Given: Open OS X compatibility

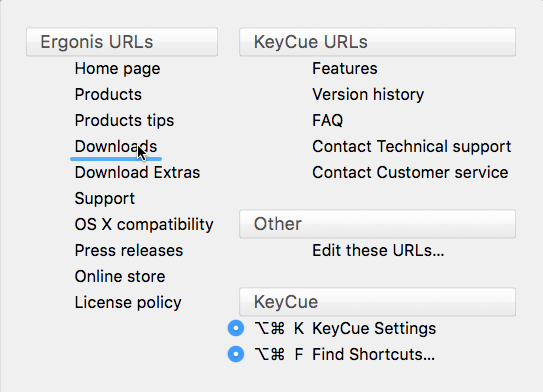Looking at the screenshot, I should pos(144,224).
